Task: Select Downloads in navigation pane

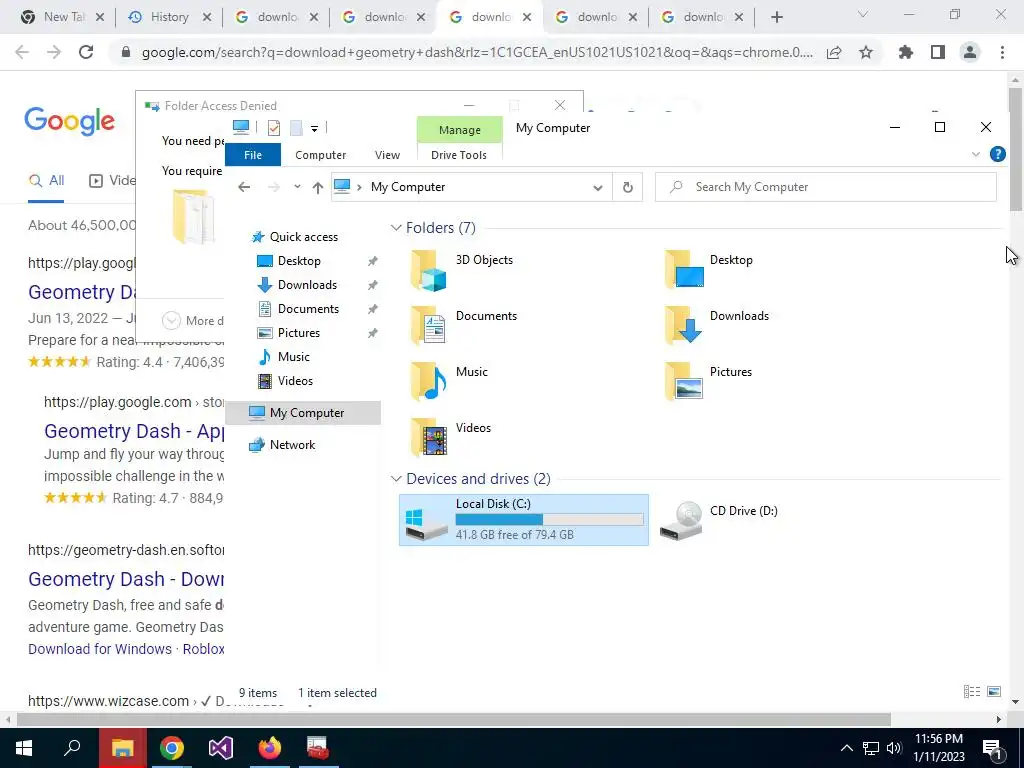Action: 307,285
